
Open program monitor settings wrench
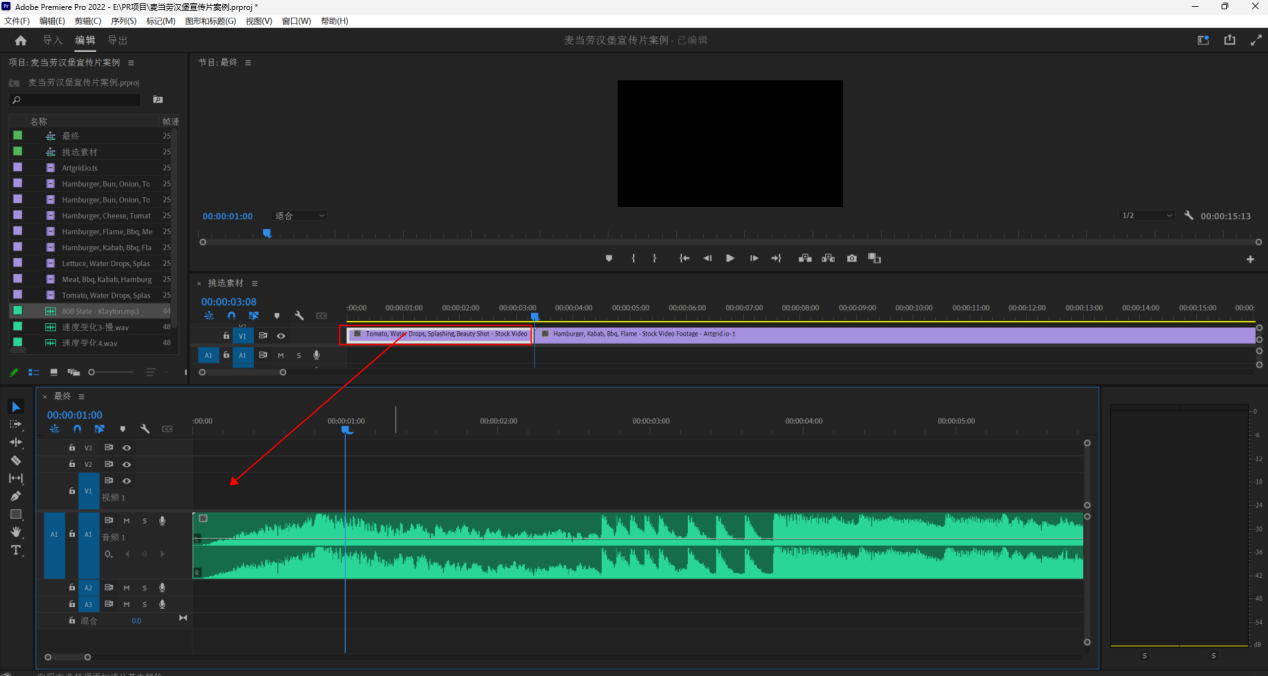[1189, 216]
